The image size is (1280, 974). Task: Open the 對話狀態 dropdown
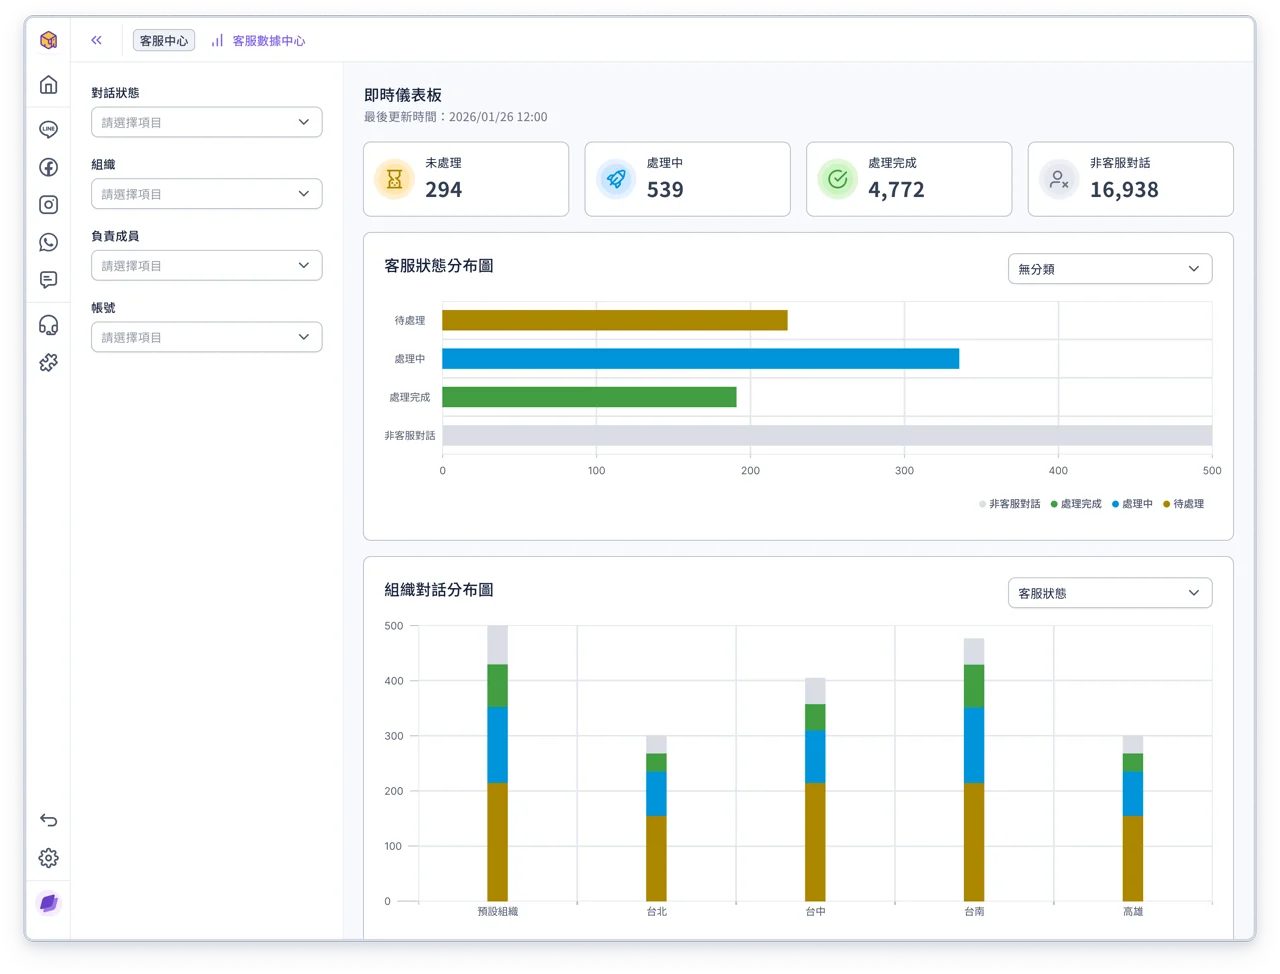pos(206,122)
